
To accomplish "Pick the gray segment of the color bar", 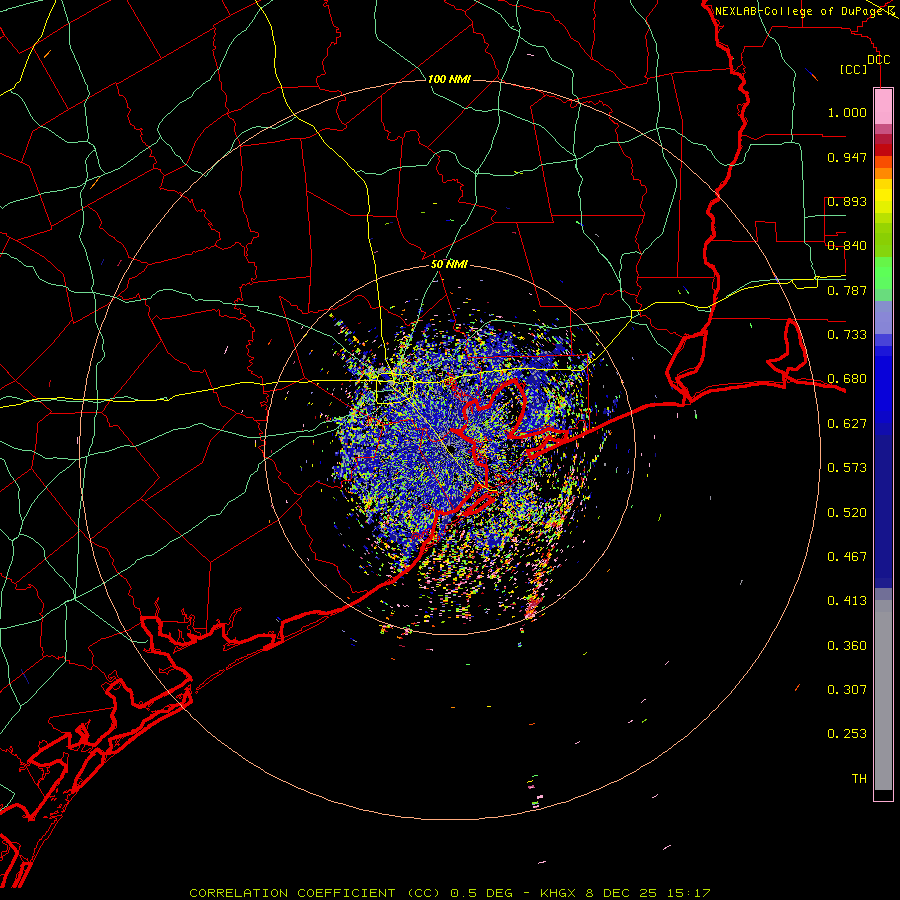I will 883,695.
